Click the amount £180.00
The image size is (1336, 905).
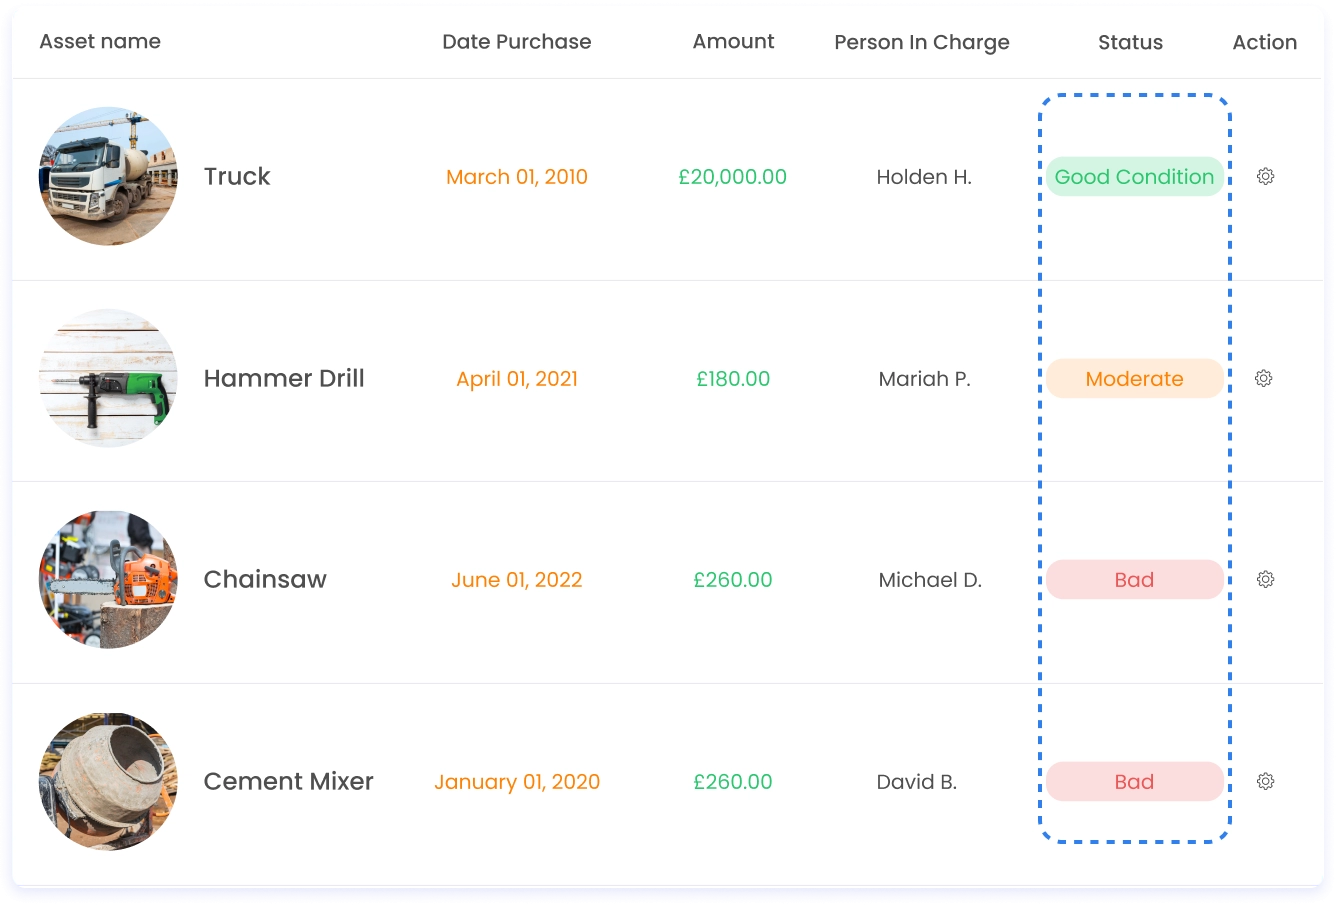(733, 379)
